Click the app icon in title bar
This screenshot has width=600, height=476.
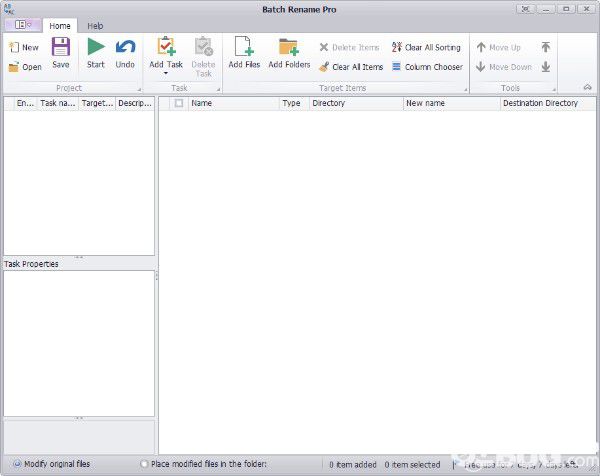(9, 9)
